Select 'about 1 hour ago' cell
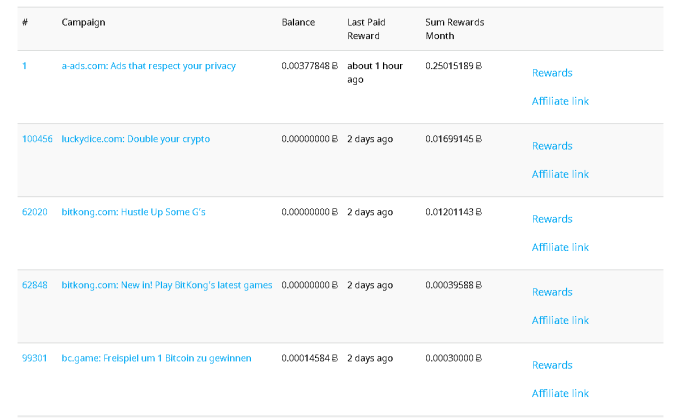Screen dimensions: 681x418 pyautogui.click(x=375, y=73)
